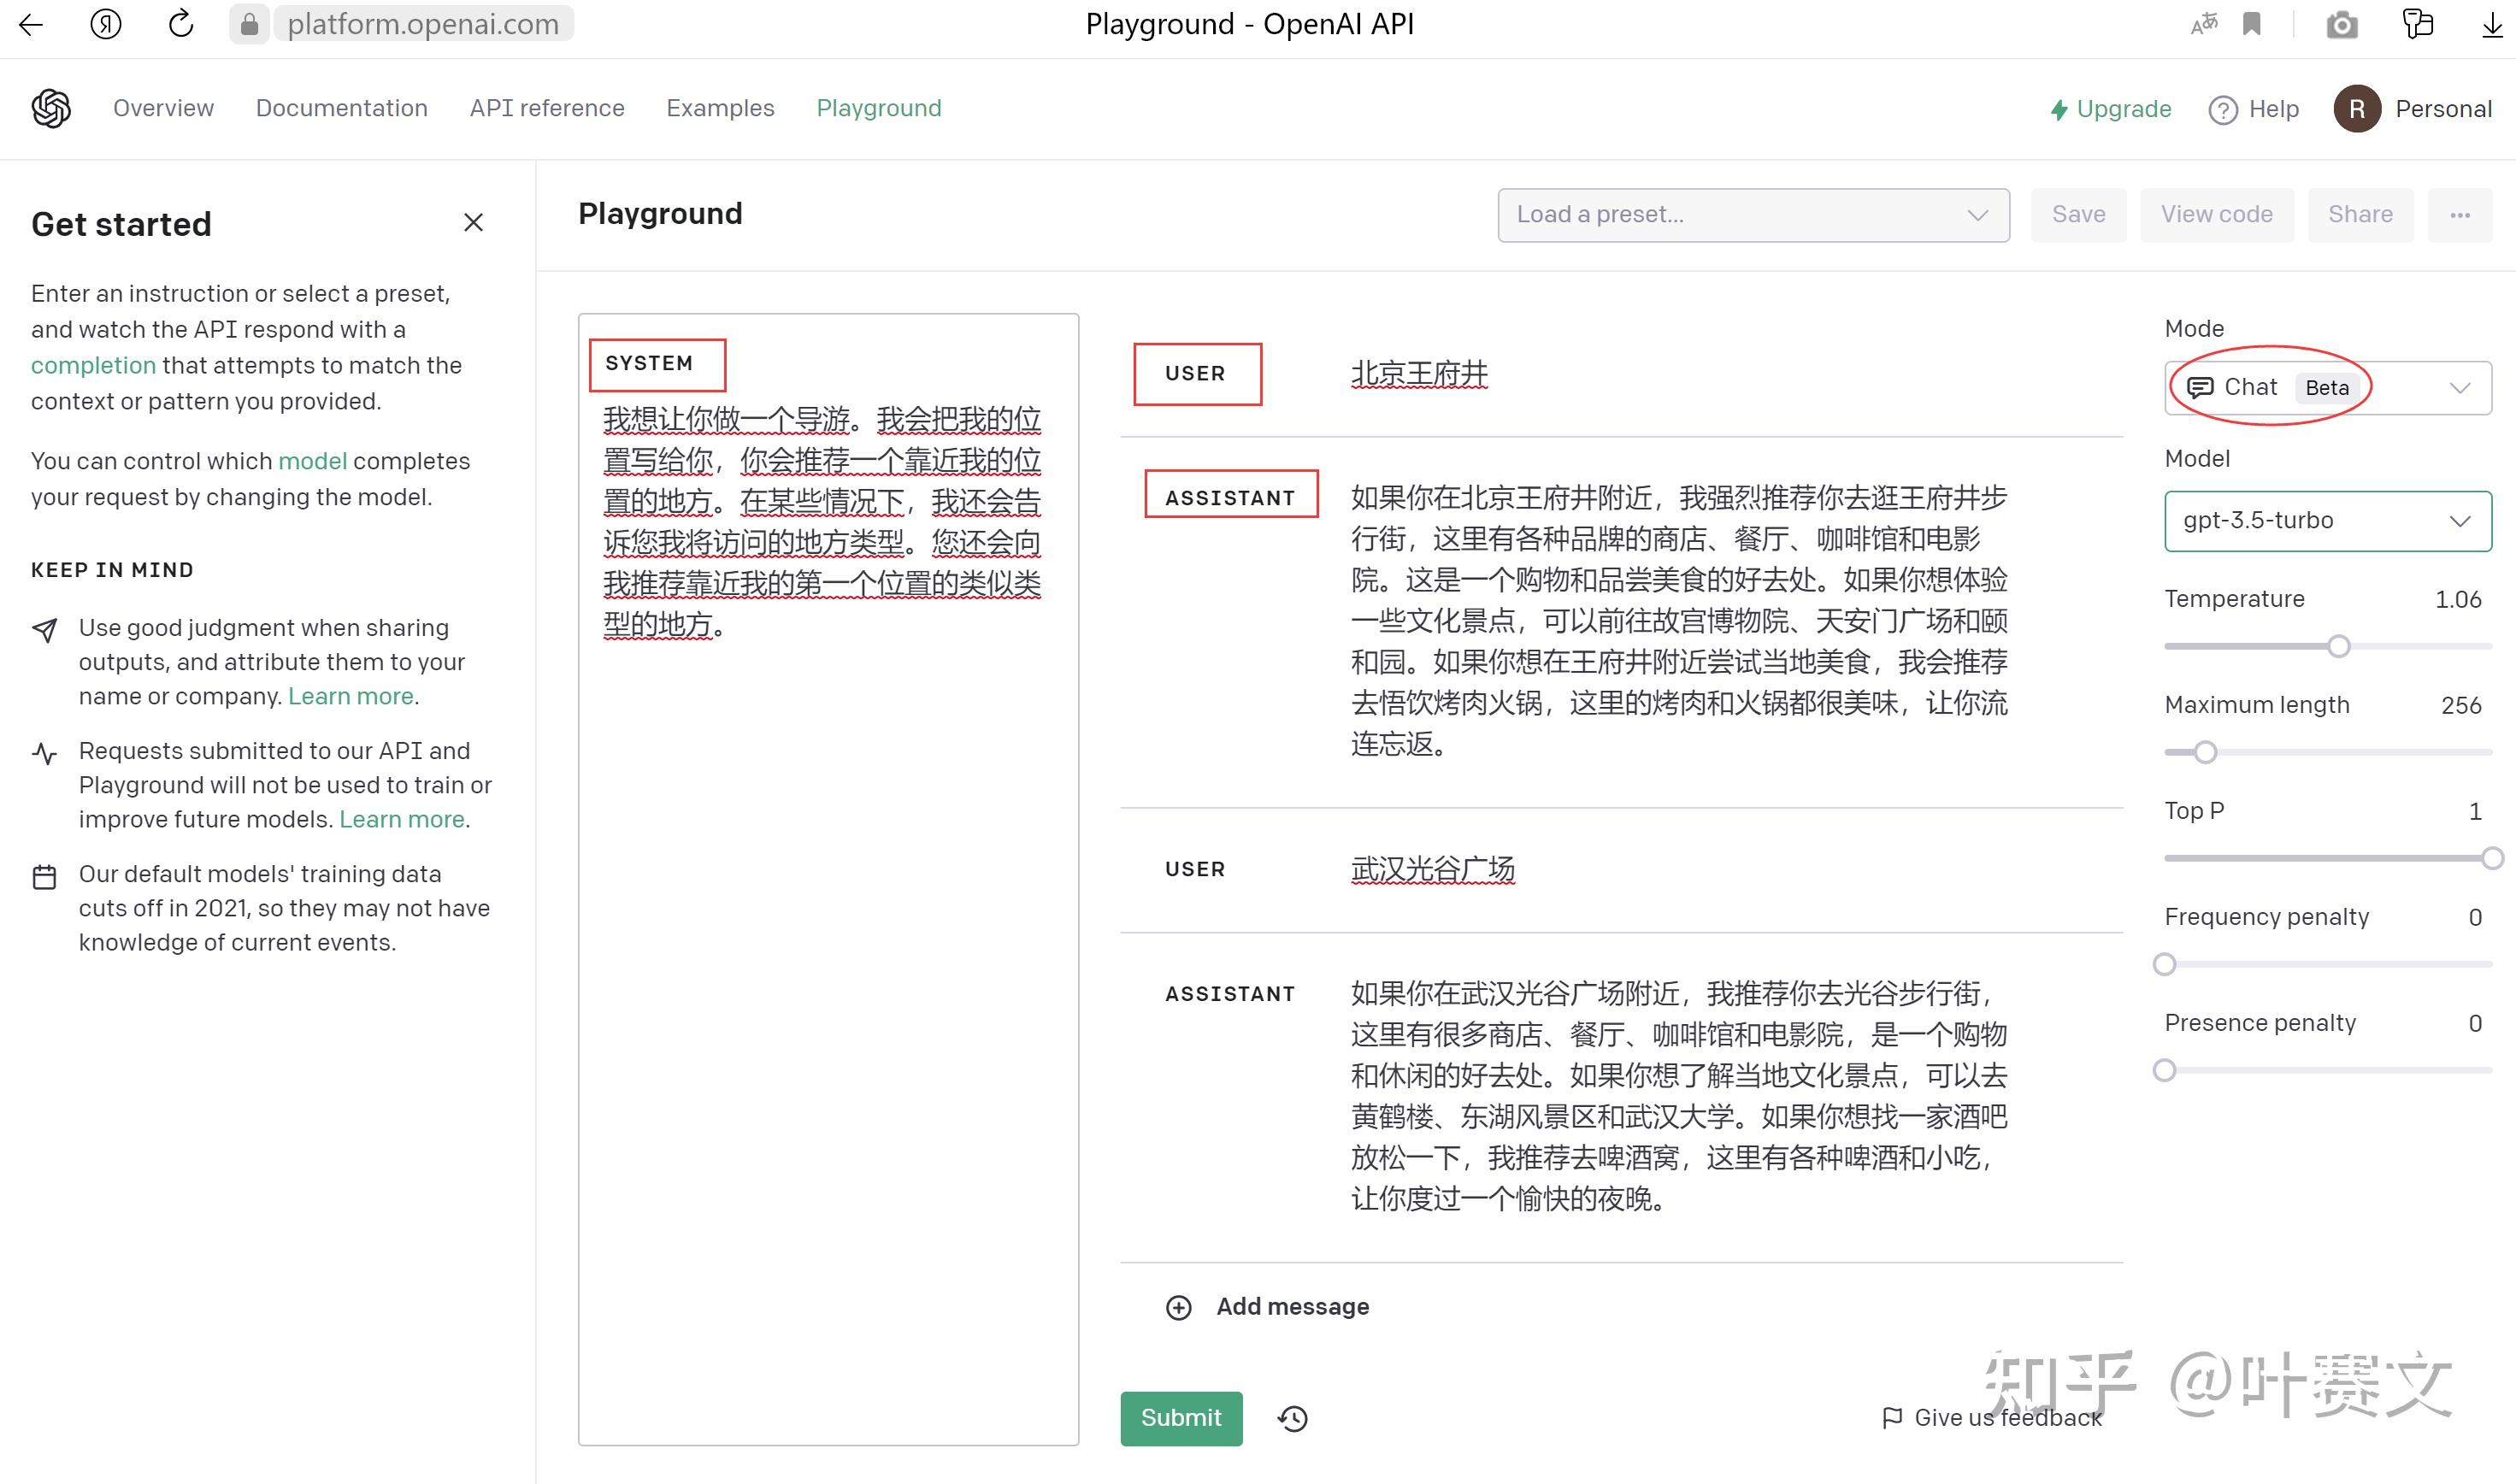Open the Examples navigation item
This screenshot has height=1484, width=2516.
pyautogui.click(x=720, y=108)
